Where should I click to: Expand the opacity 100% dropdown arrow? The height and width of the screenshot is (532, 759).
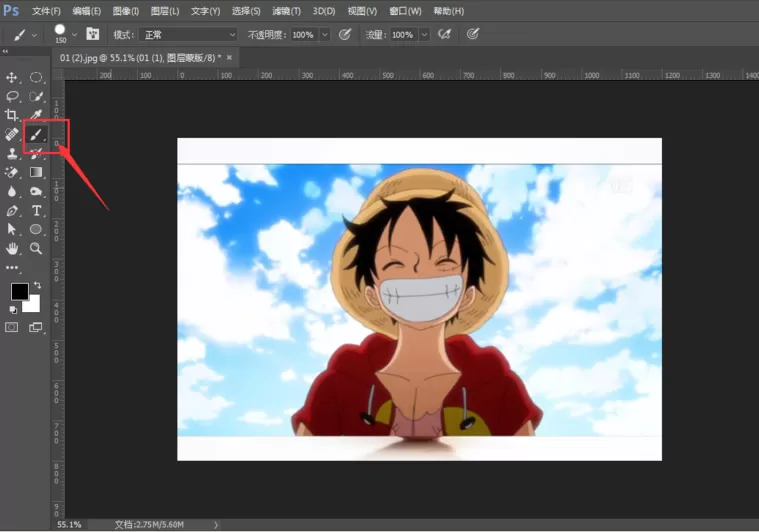[x=325, y=35]
